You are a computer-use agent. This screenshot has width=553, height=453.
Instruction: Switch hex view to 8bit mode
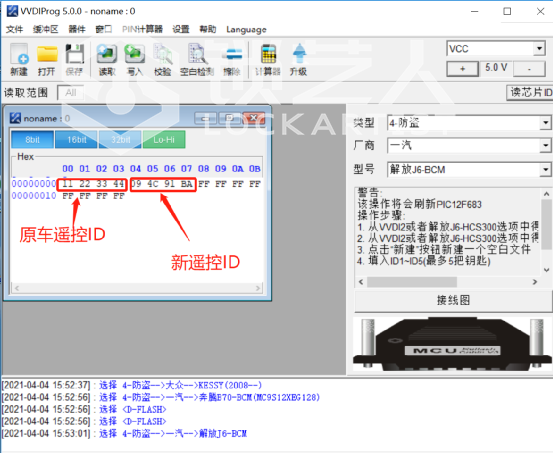(32, 140)
